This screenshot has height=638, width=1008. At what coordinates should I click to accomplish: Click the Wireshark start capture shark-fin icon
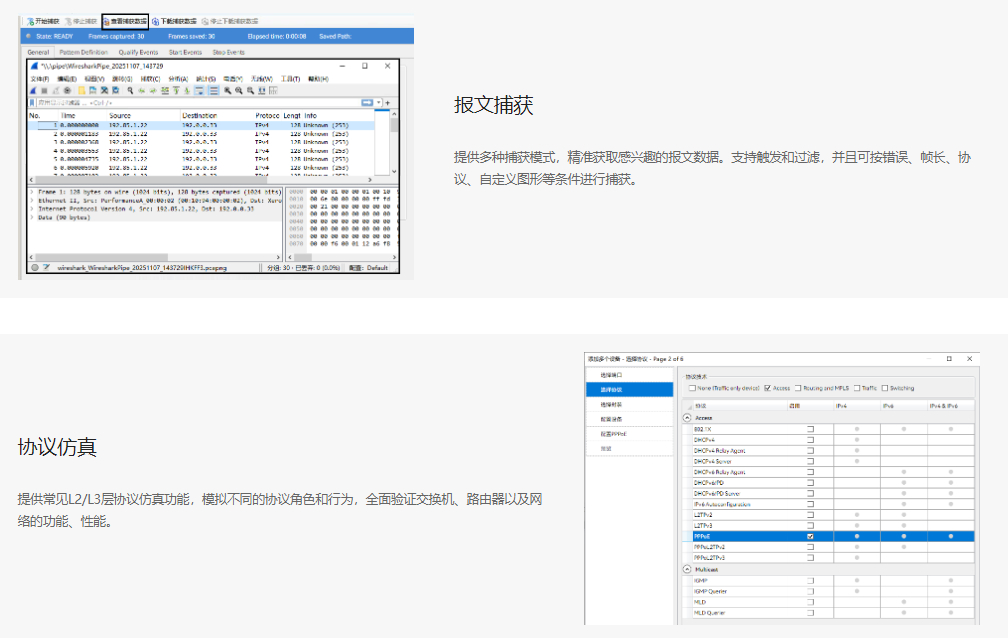(x=34, y=90)
